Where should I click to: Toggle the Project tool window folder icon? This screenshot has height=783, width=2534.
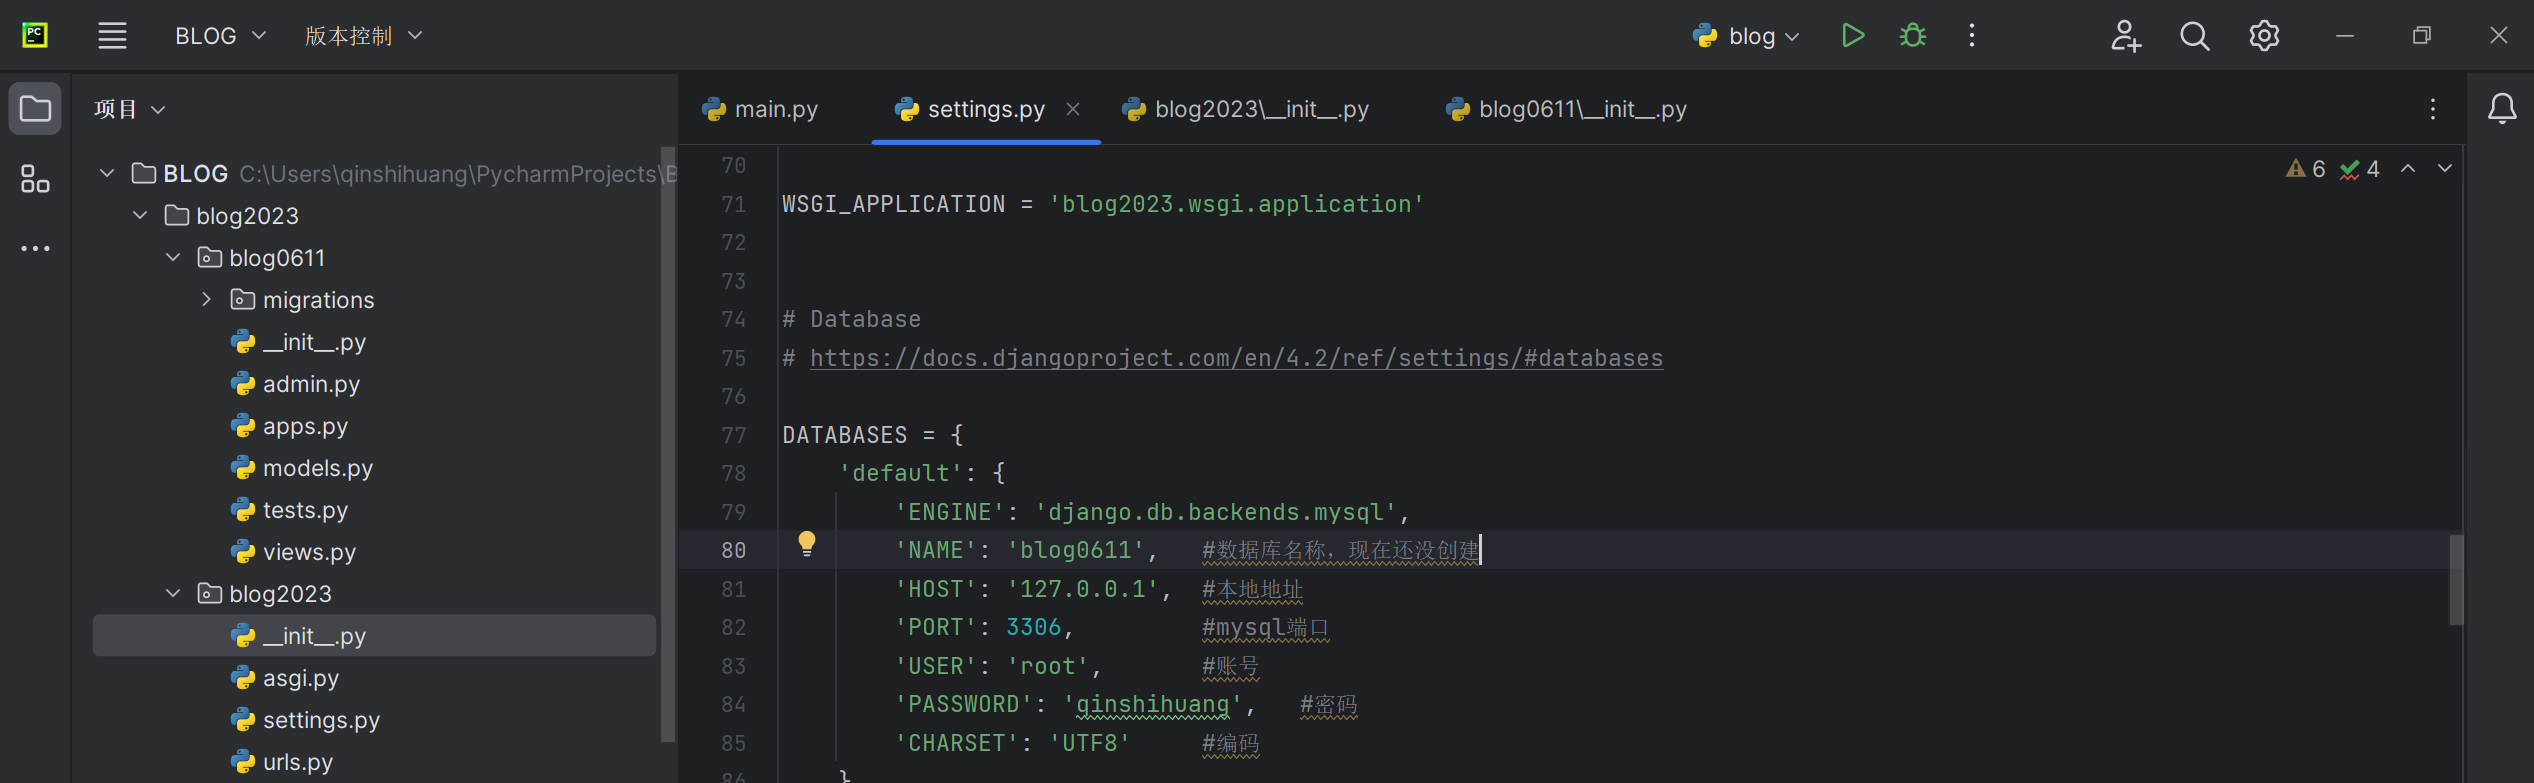click(x=35, y=108)
